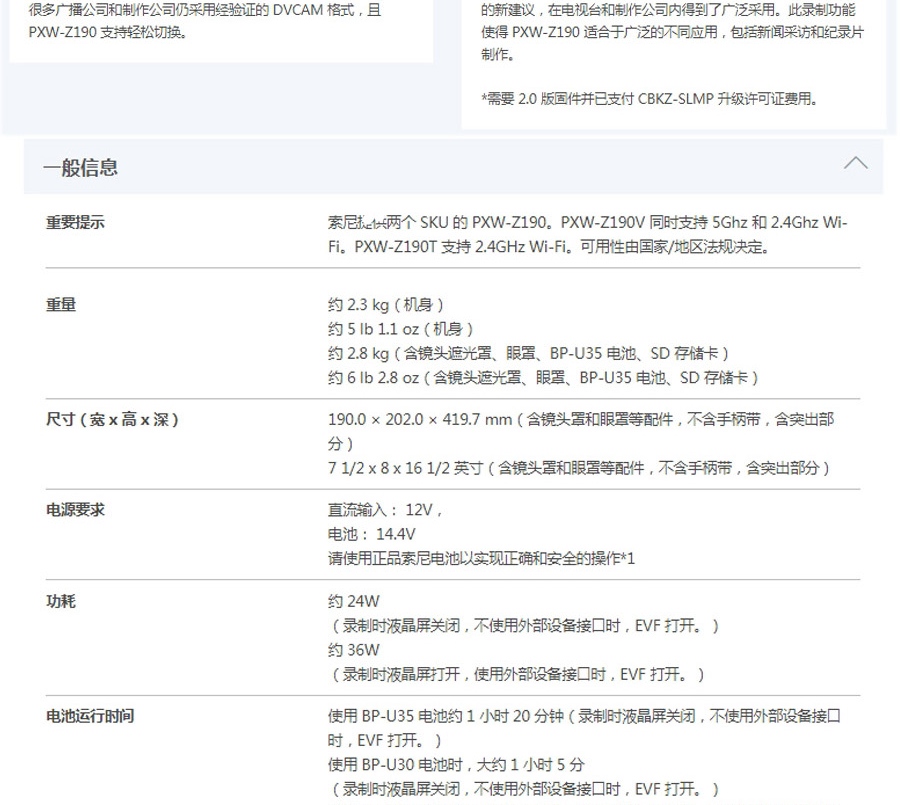Click the CBKZ-SLMP 升级许可证 footnote
Screen dimensions: 900x805
[x=650, y=99]
